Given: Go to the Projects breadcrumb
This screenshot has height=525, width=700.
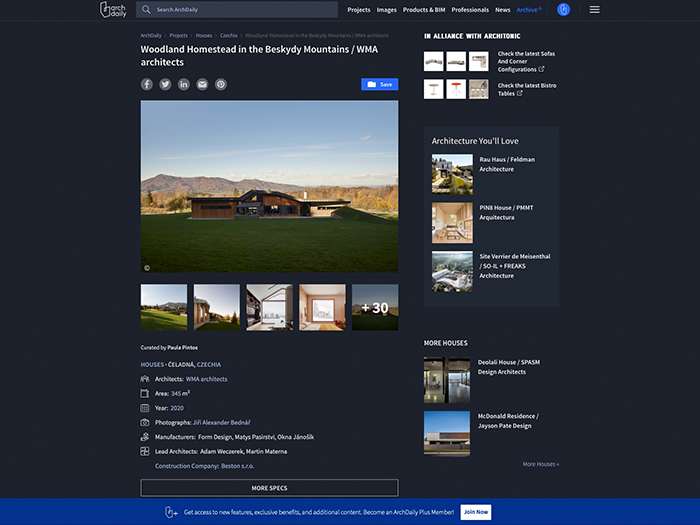Looking at the screenshot, I should pos(178,35).
